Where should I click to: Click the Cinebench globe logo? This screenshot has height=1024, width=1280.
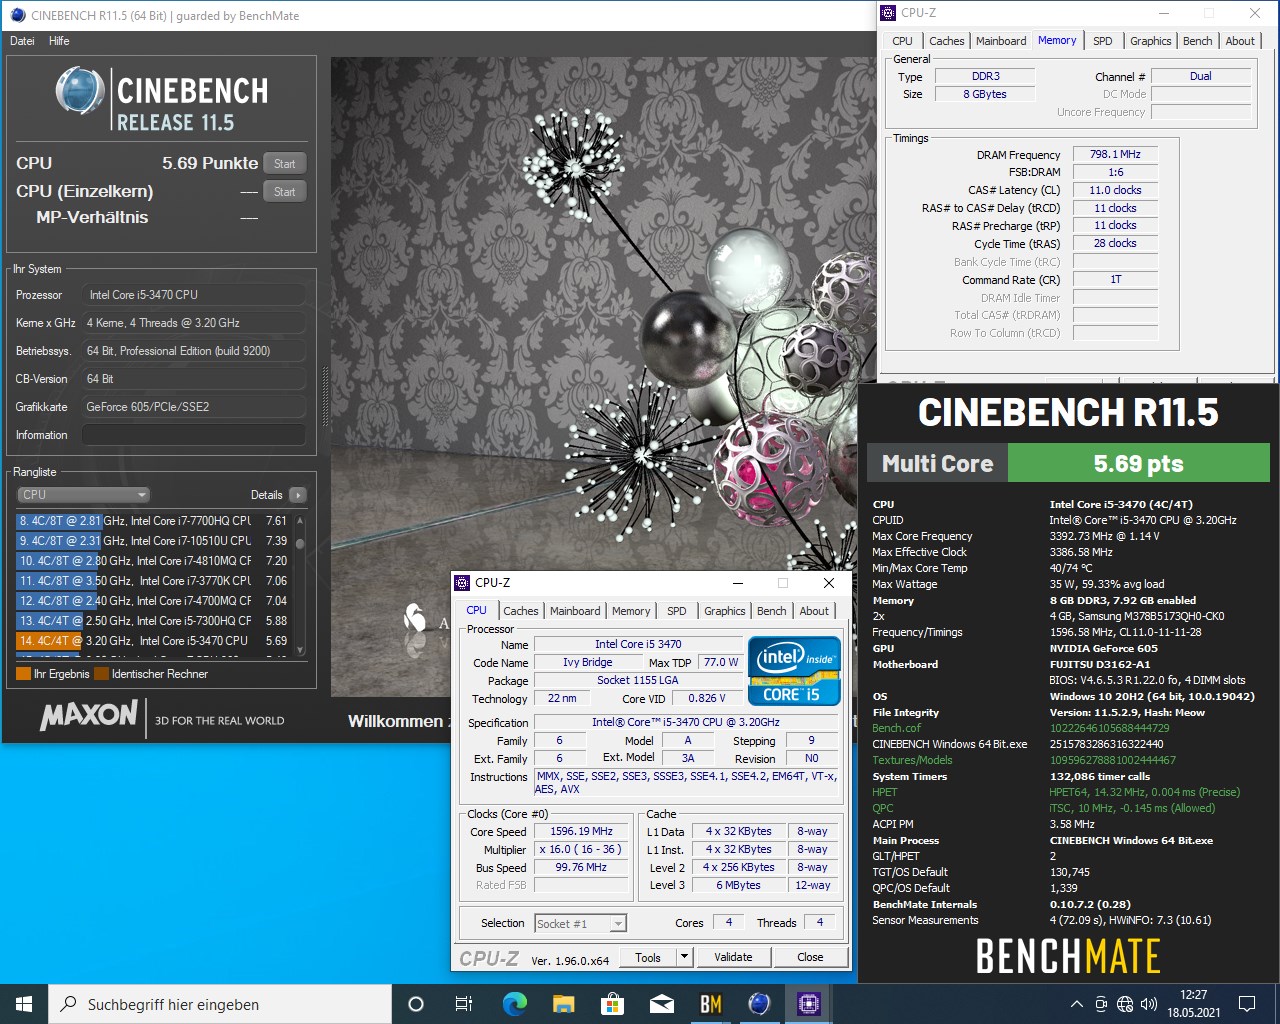click(x=80, y=90)
